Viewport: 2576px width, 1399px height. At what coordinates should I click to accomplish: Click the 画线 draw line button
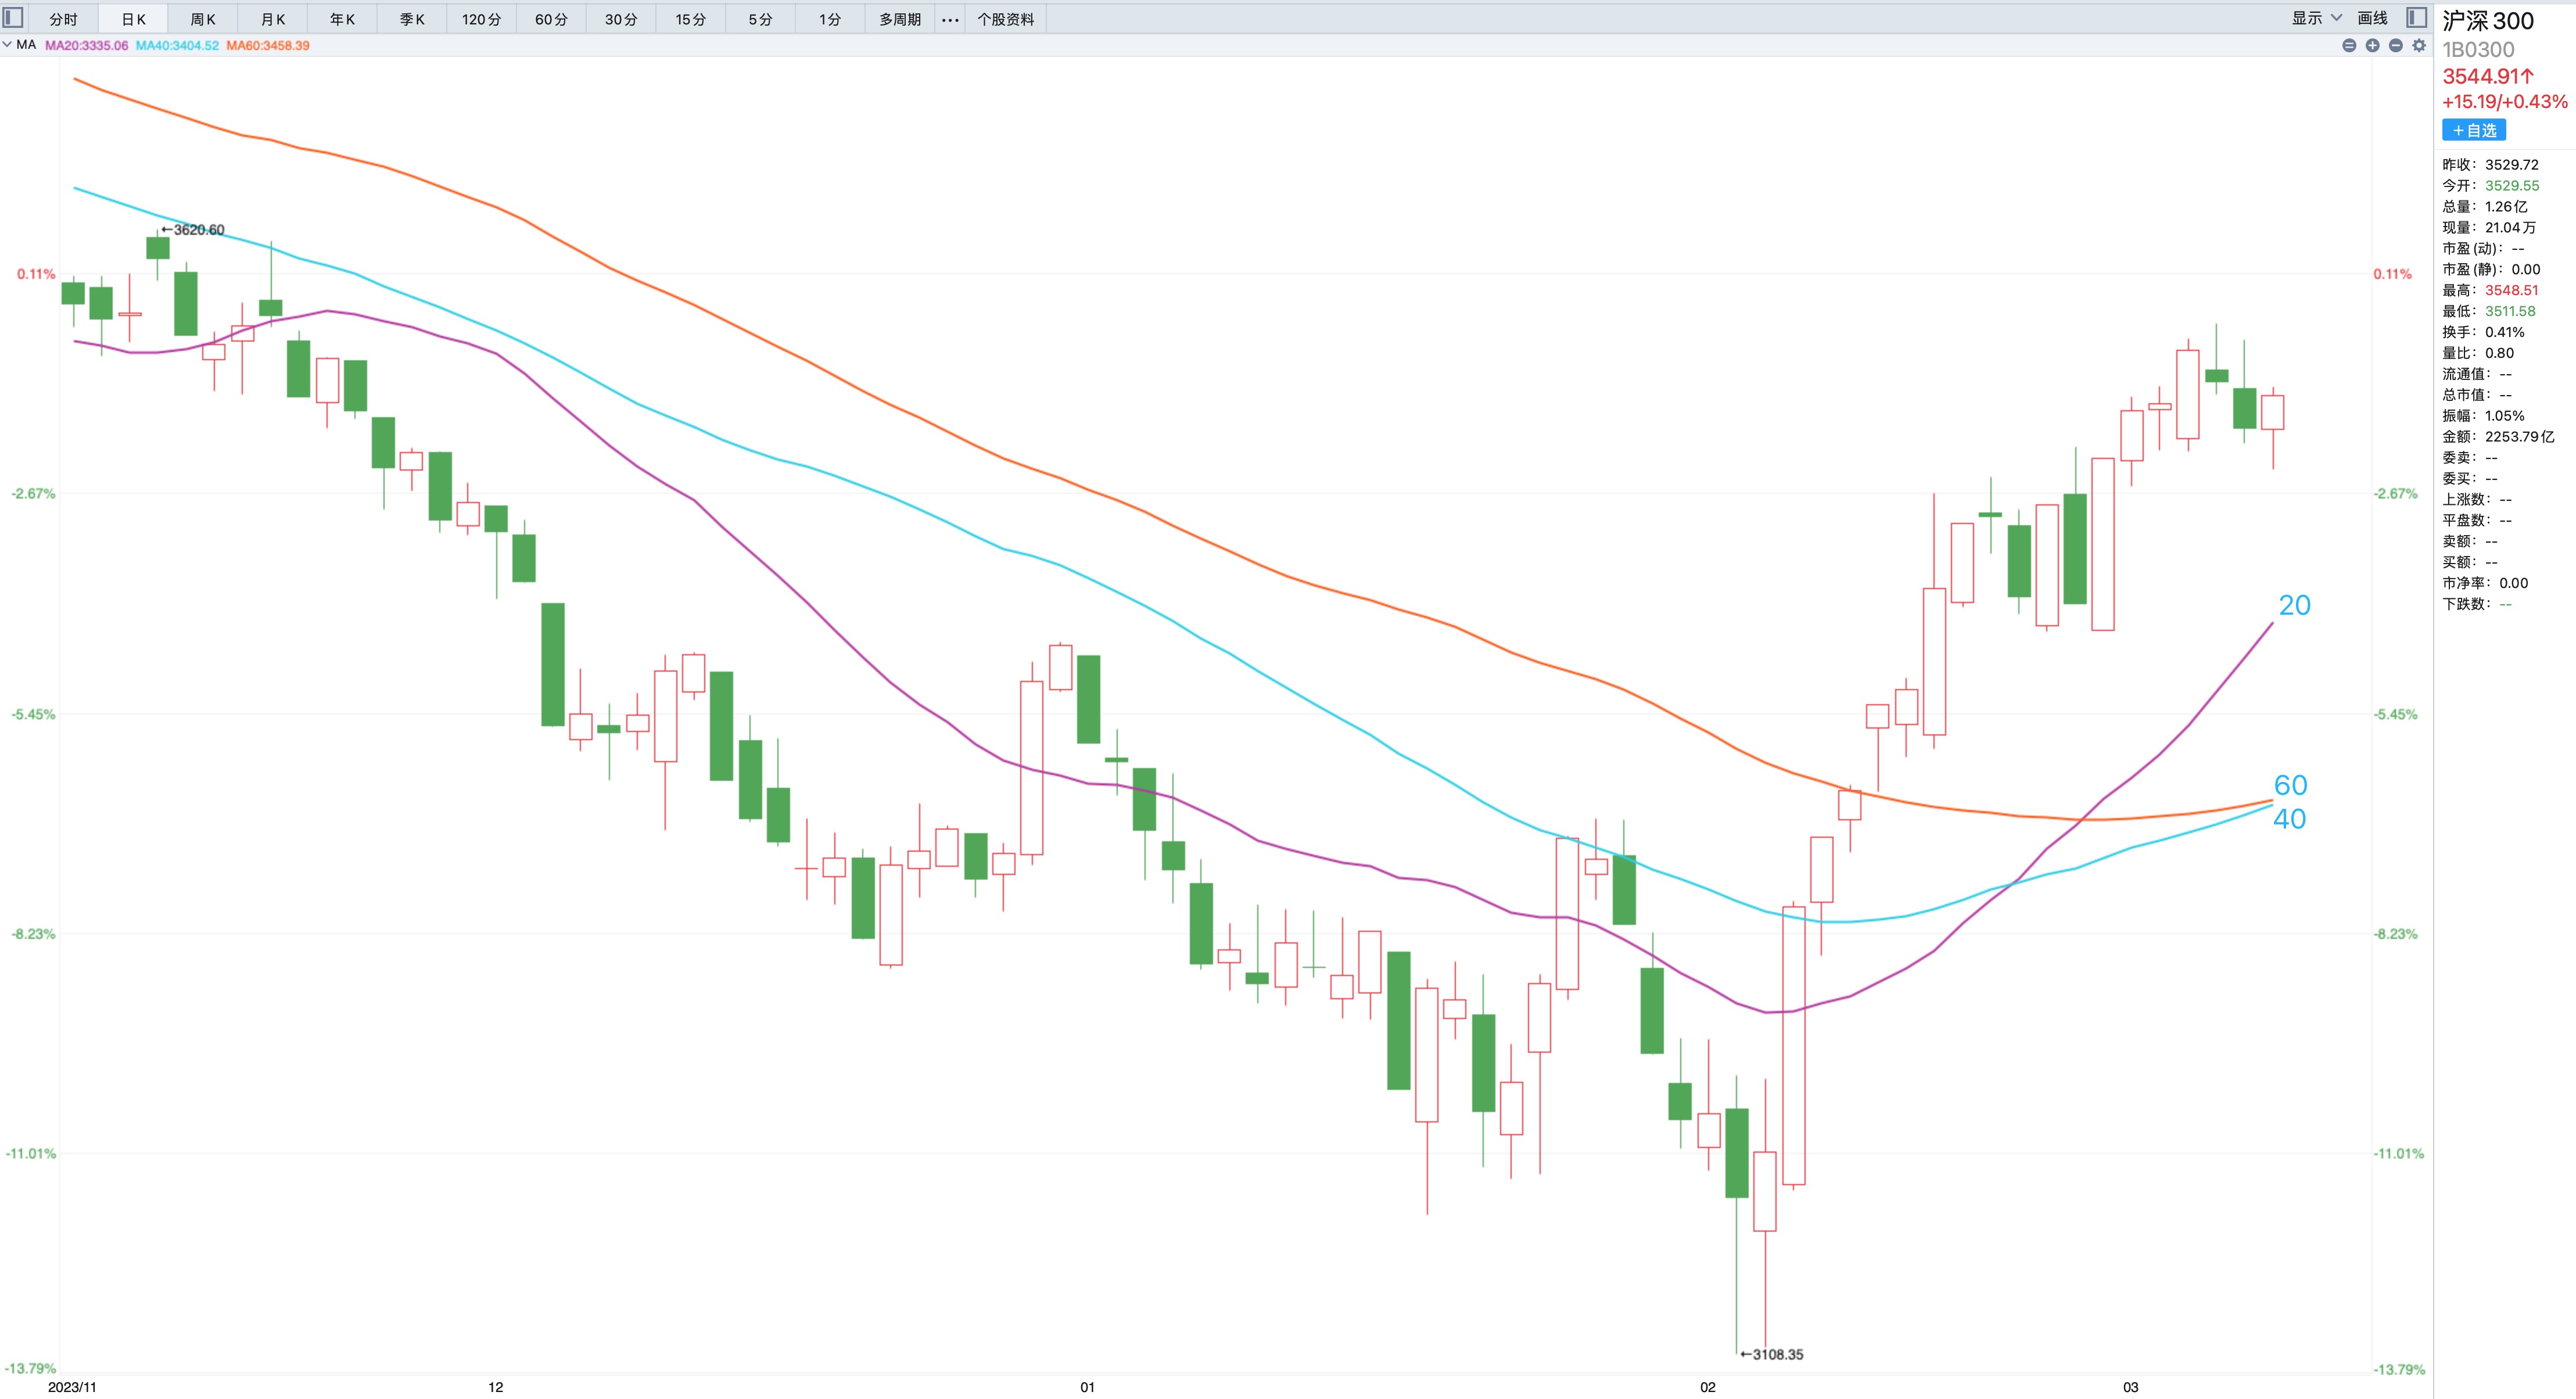(2372, 18)
